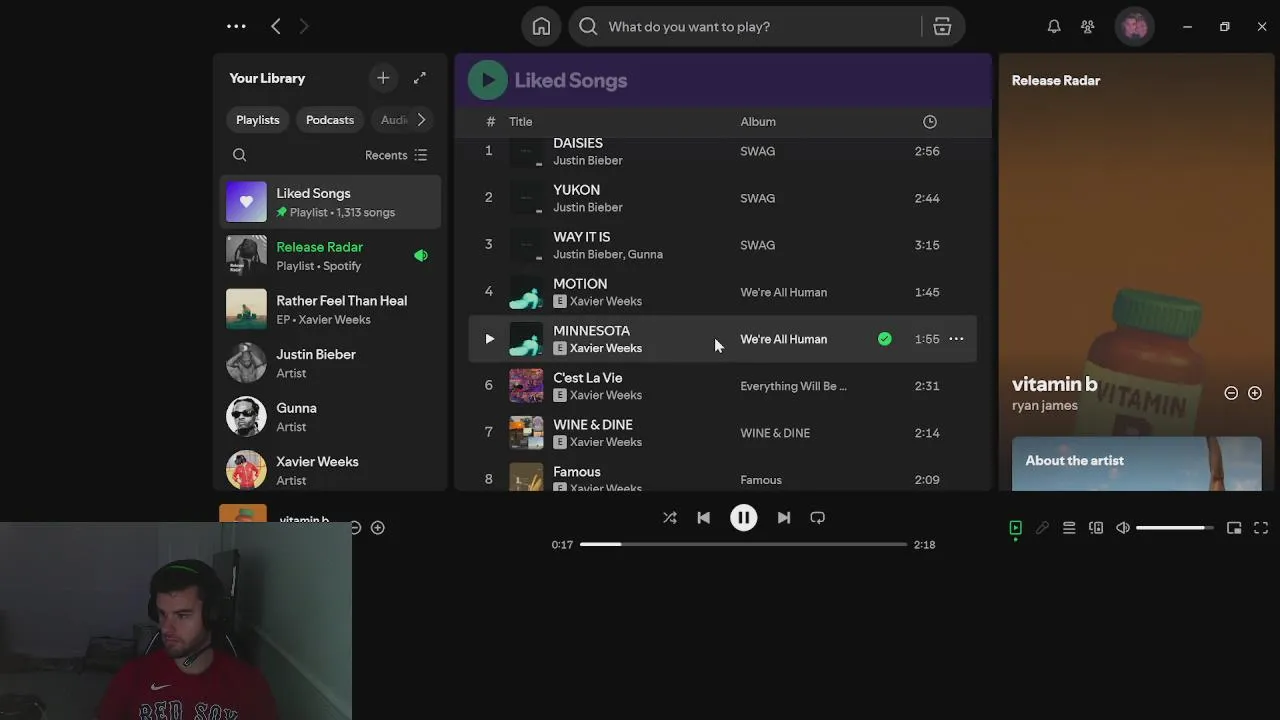Sort by the Album column header

tap(758, 122)
